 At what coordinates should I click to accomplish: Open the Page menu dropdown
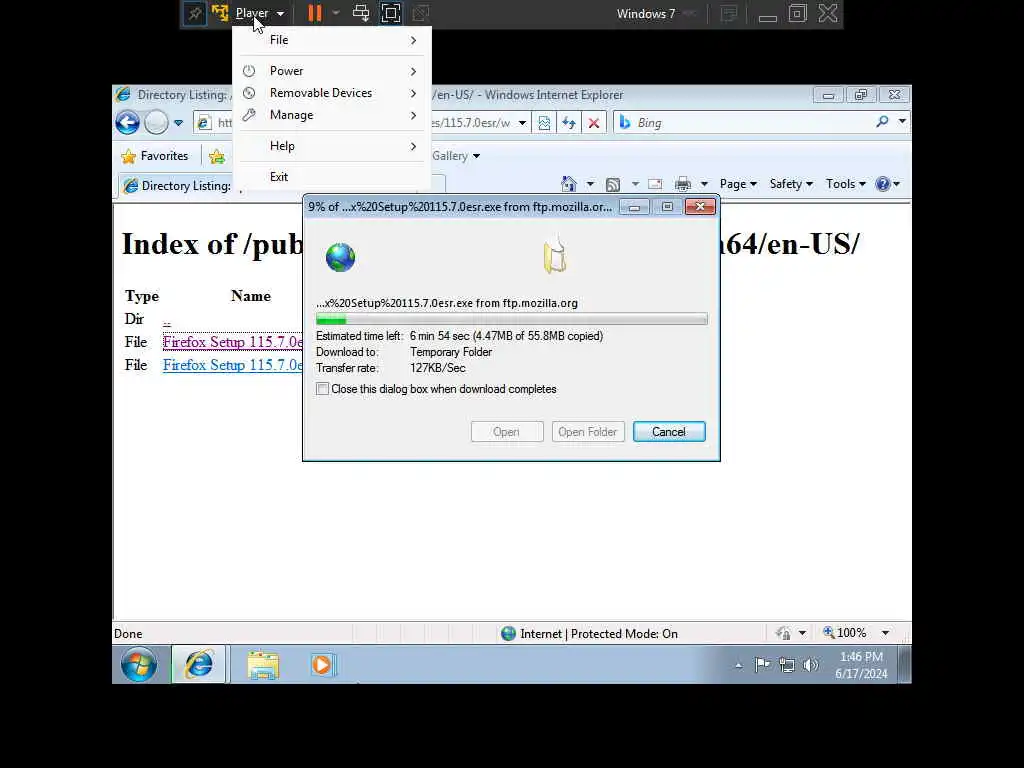point(738,184)
